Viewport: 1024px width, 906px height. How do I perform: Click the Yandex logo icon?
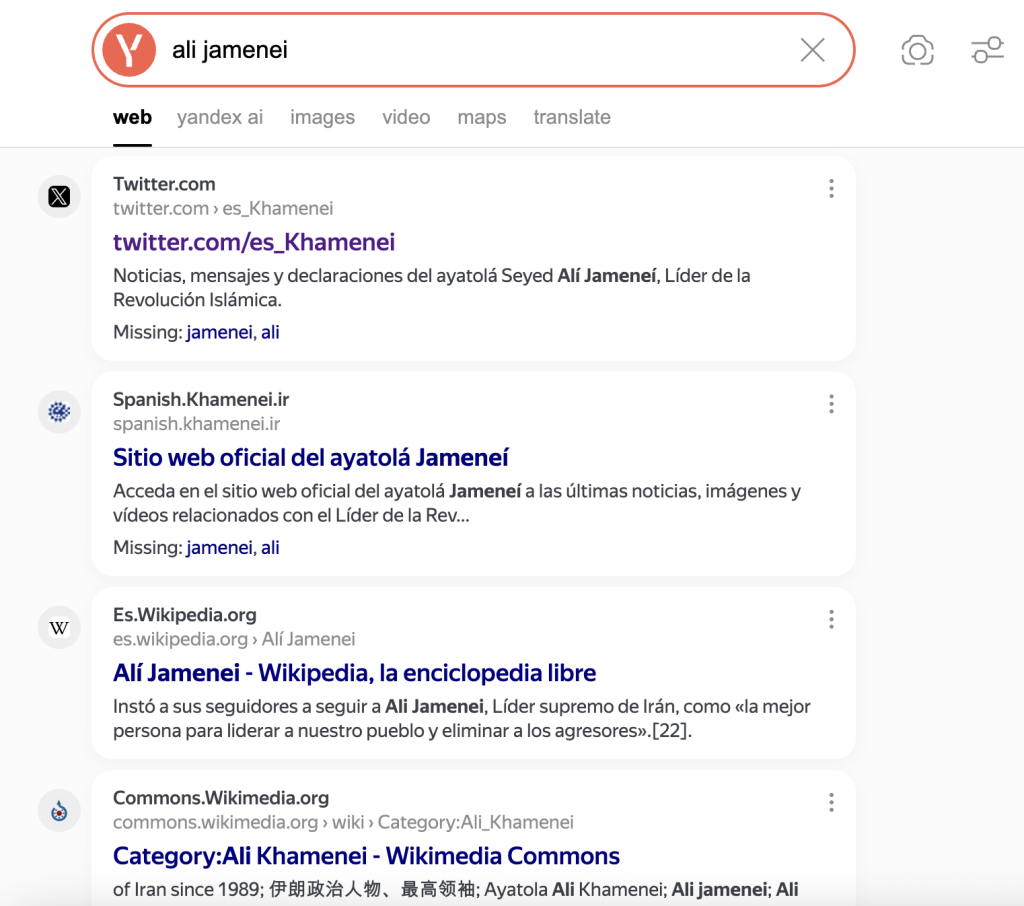click(129, 50)
